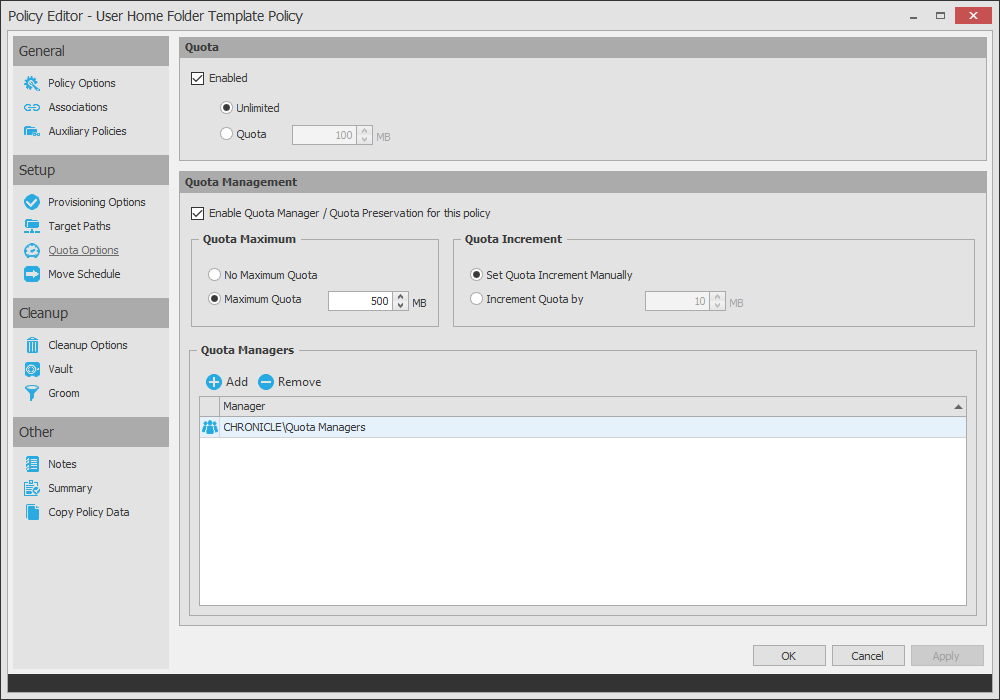Click the sort arrow in Manager header
The width and height of the screenshot is (1000, 700).
(958, 406)
